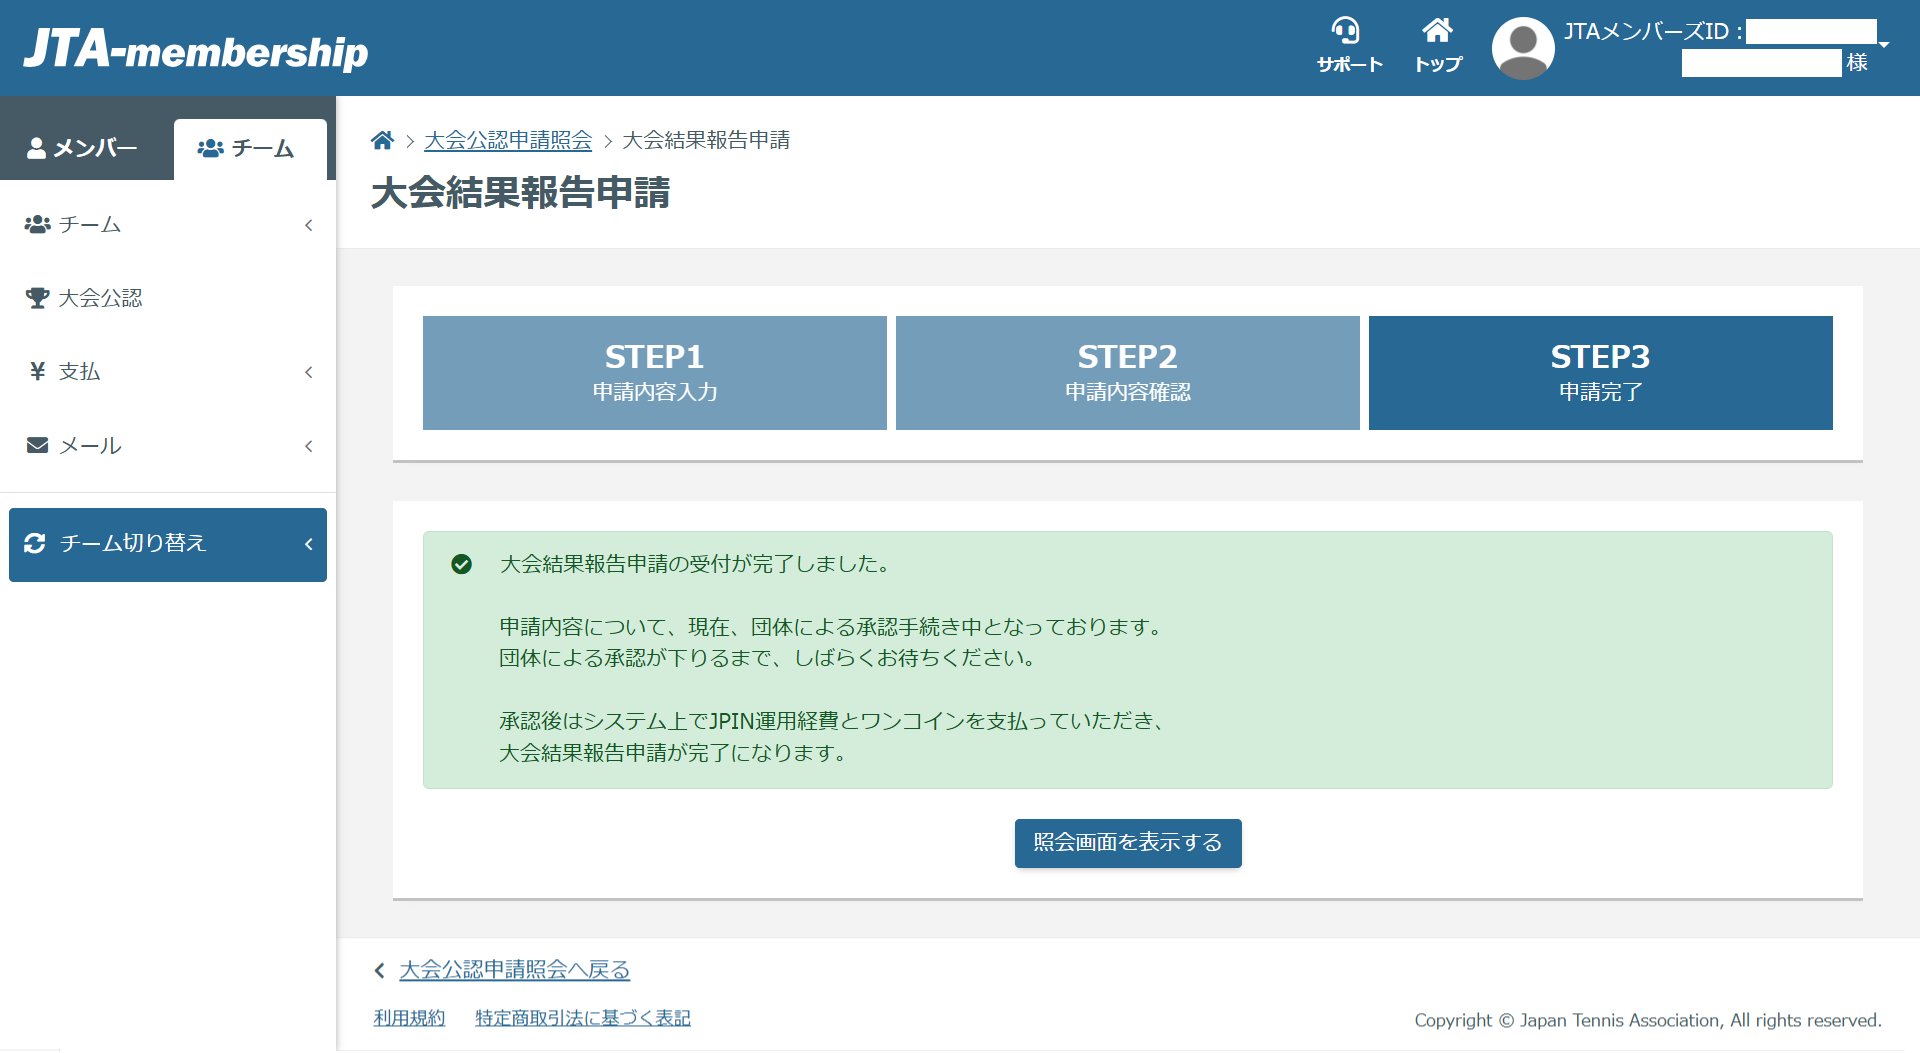Click the envelope icon beside メール

pos(37,446)
